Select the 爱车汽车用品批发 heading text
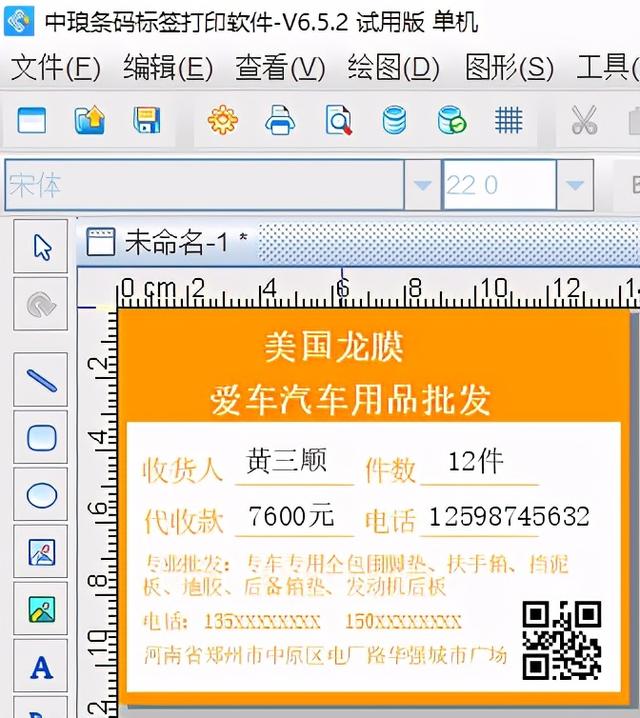The image size is (640, 718). pyautogui.click(x=350, y=400)
